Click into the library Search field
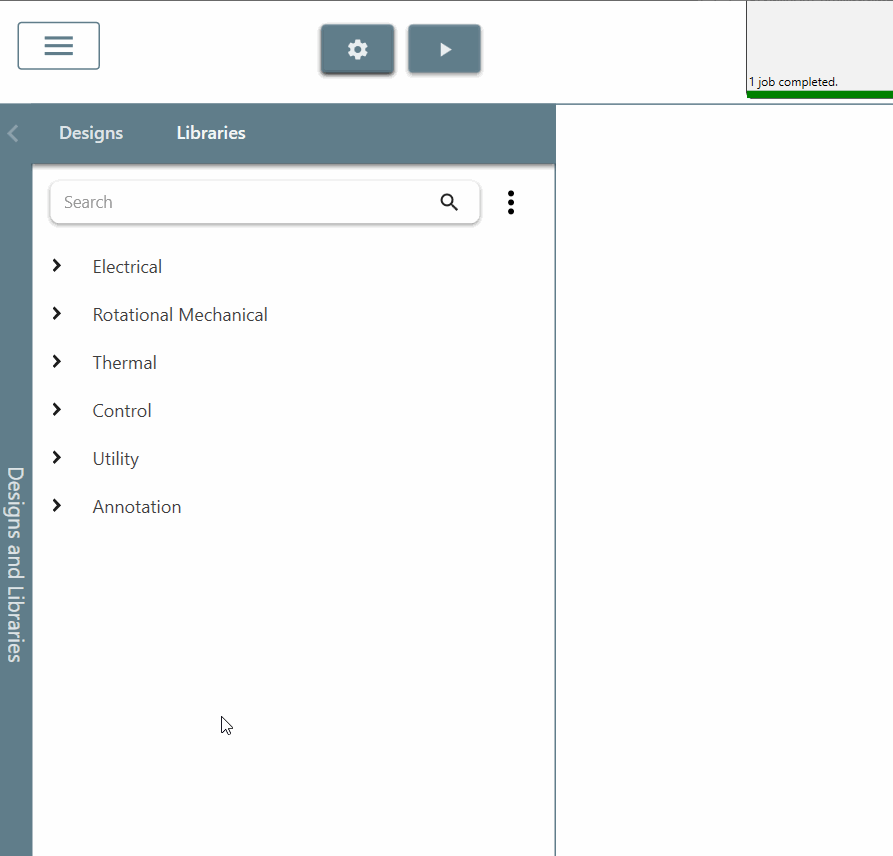The width and height of the screenshot is (893, 856). click(240, 202)
